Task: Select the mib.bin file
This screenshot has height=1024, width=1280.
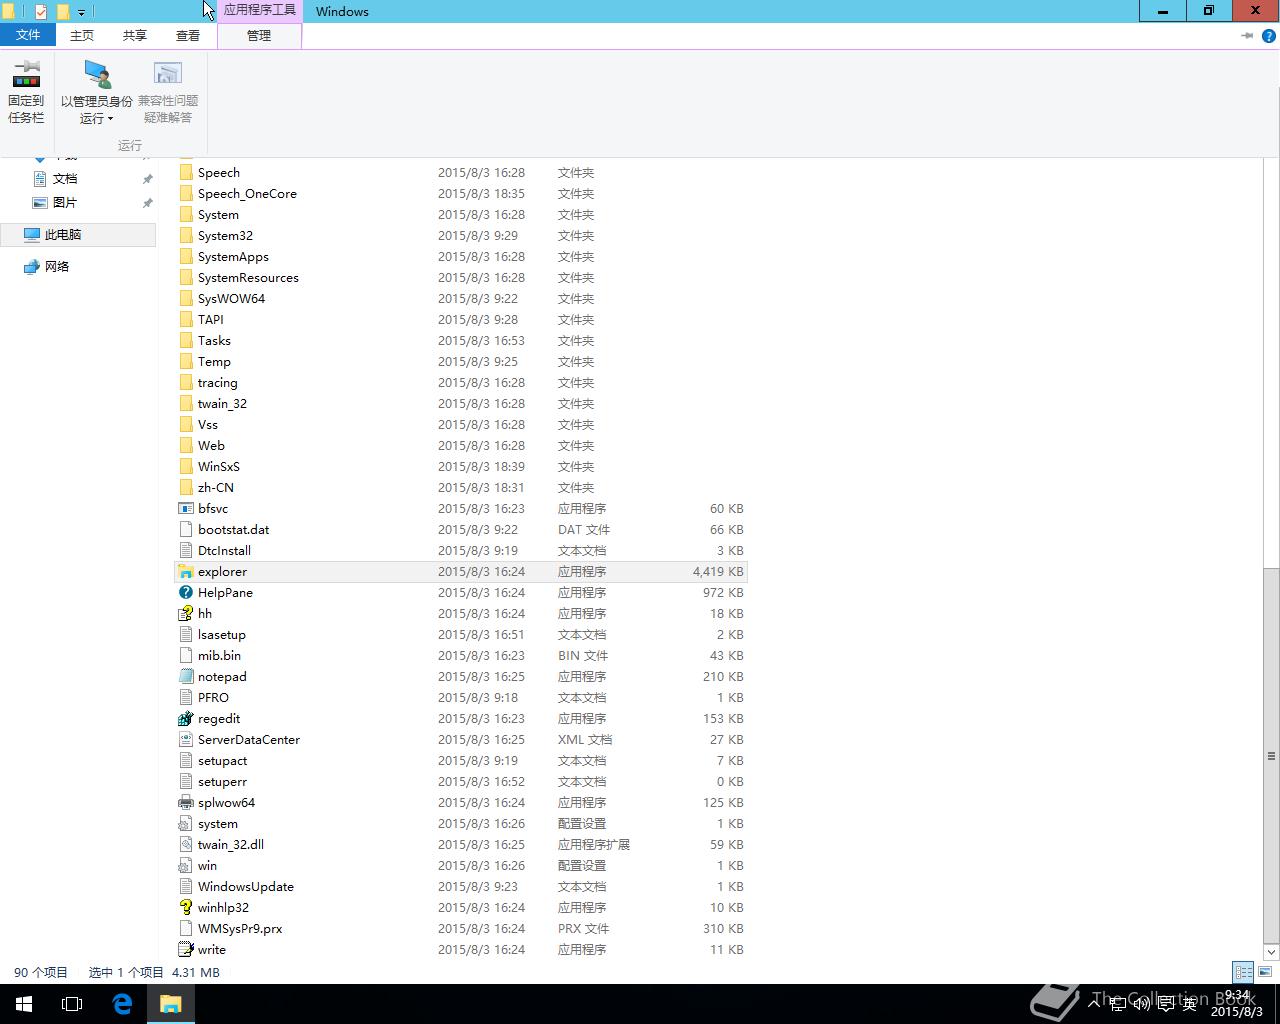Action: pos(460,655)
